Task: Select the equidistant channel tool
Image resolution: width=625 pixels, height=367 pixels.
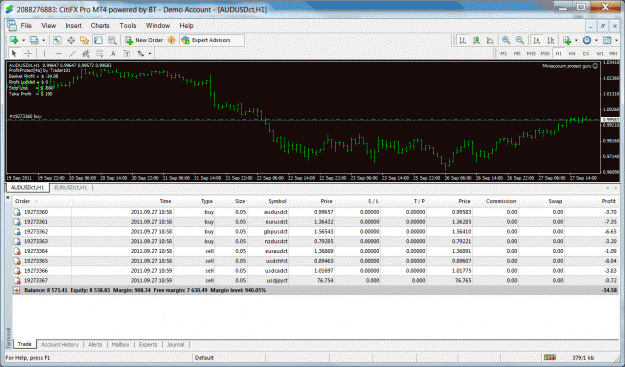Action: (x=86, y=53)
